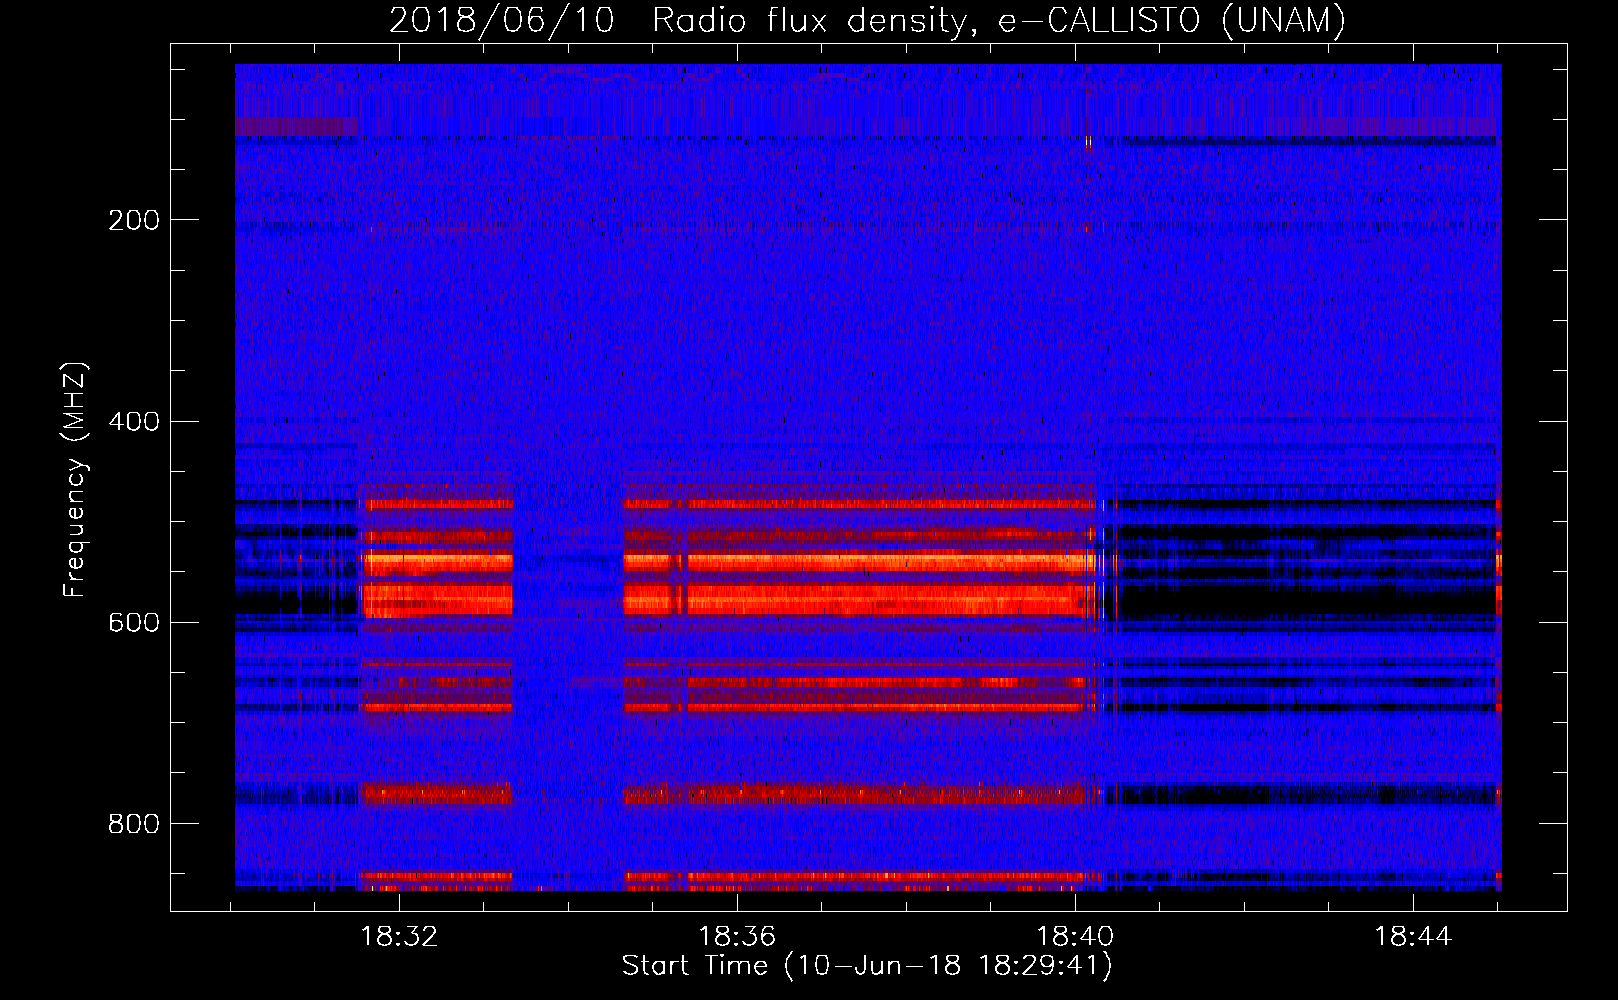The width and height of the screenshot is (1618, 1000).
Task: Click the 'Frequency (MHZ)' y-axis label
Action: (x=75, y=479)
